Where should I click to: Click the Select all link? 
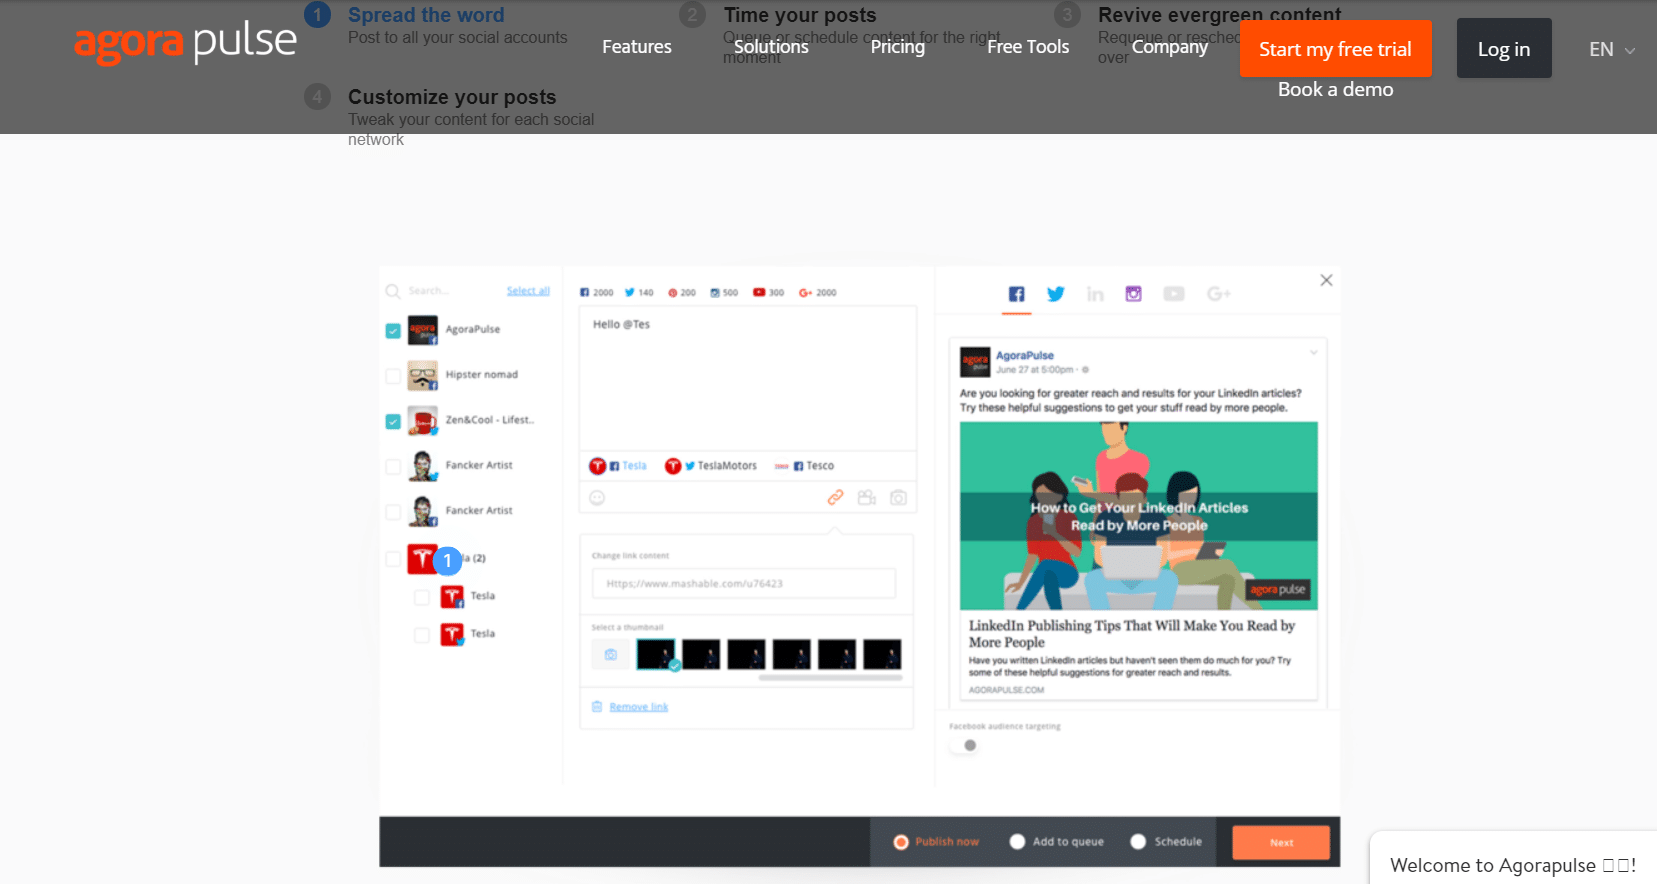tap(528, 291)
